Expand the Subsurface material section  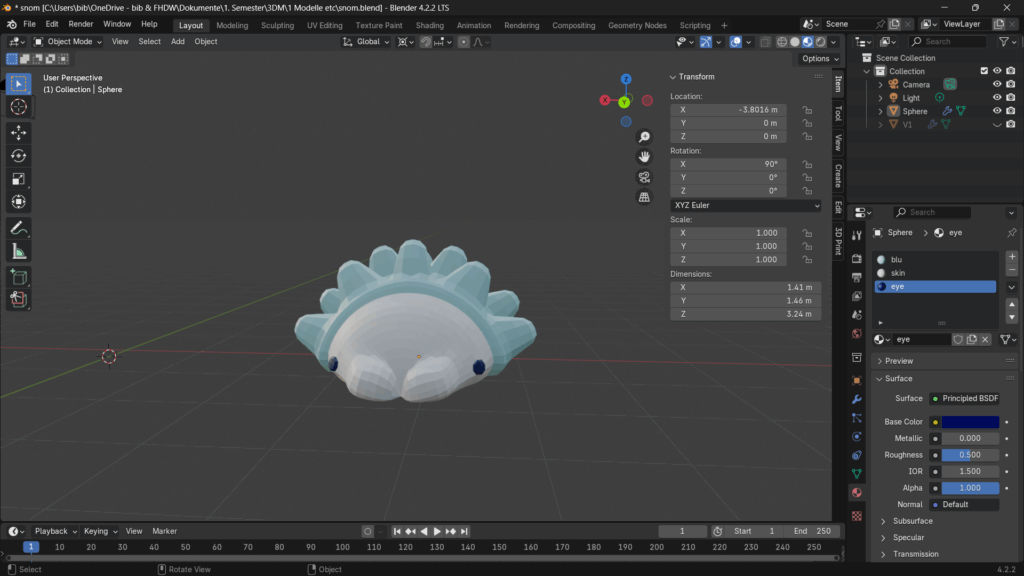(x=912, y=521)
